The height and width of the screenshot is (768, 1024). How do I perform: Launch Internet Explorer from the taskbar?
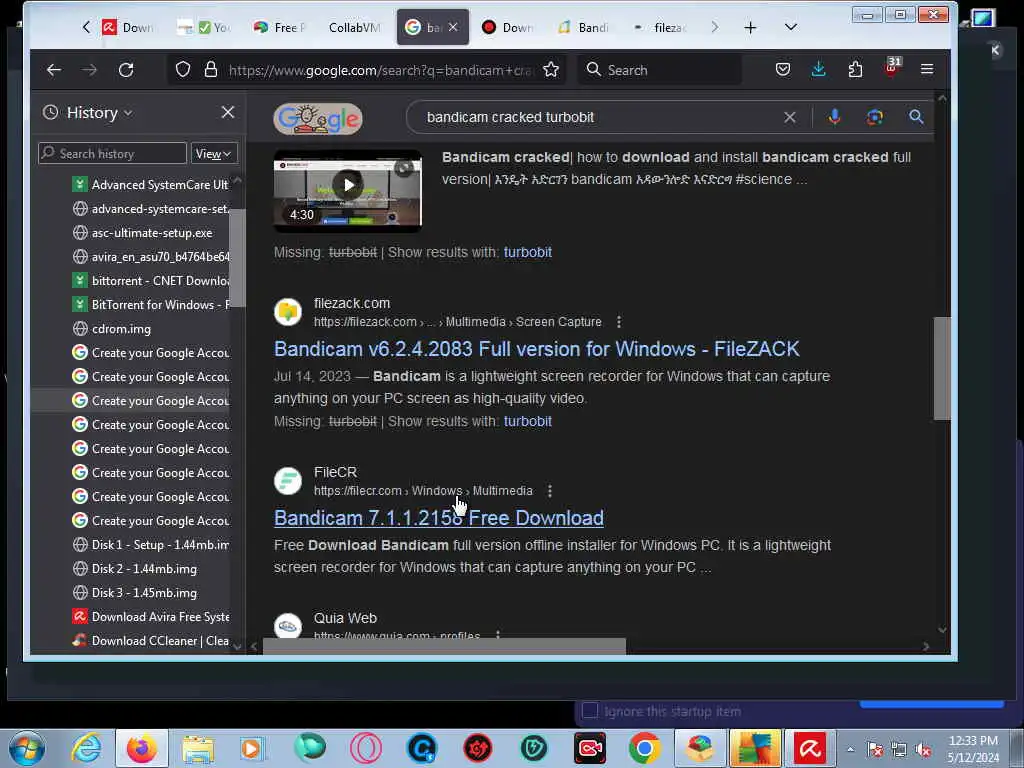[x=86, y=748]
